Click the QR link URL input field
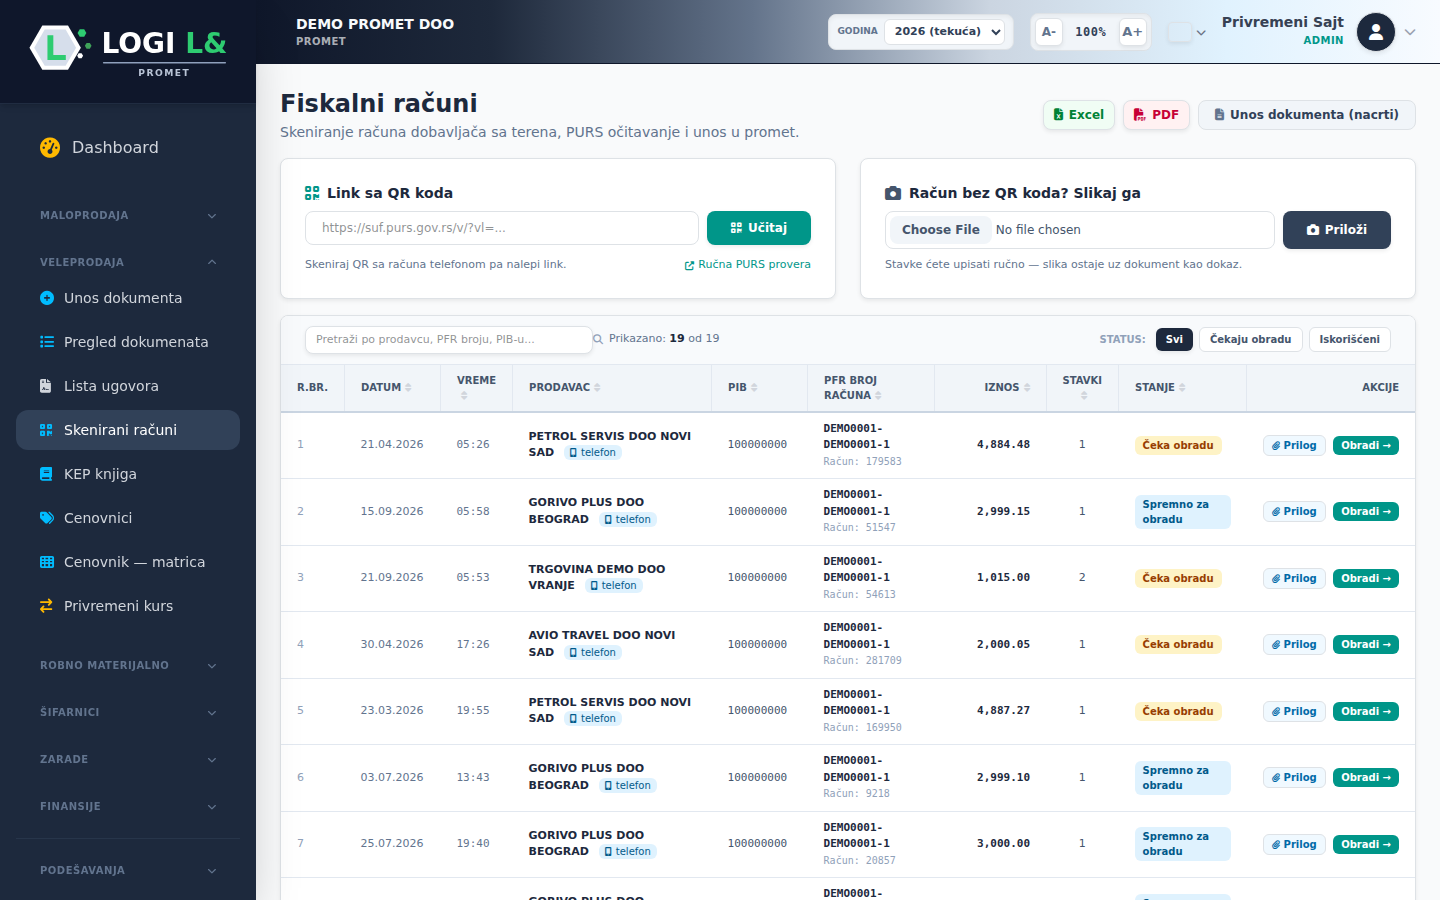1440x900 pixels. coord(502,228)
